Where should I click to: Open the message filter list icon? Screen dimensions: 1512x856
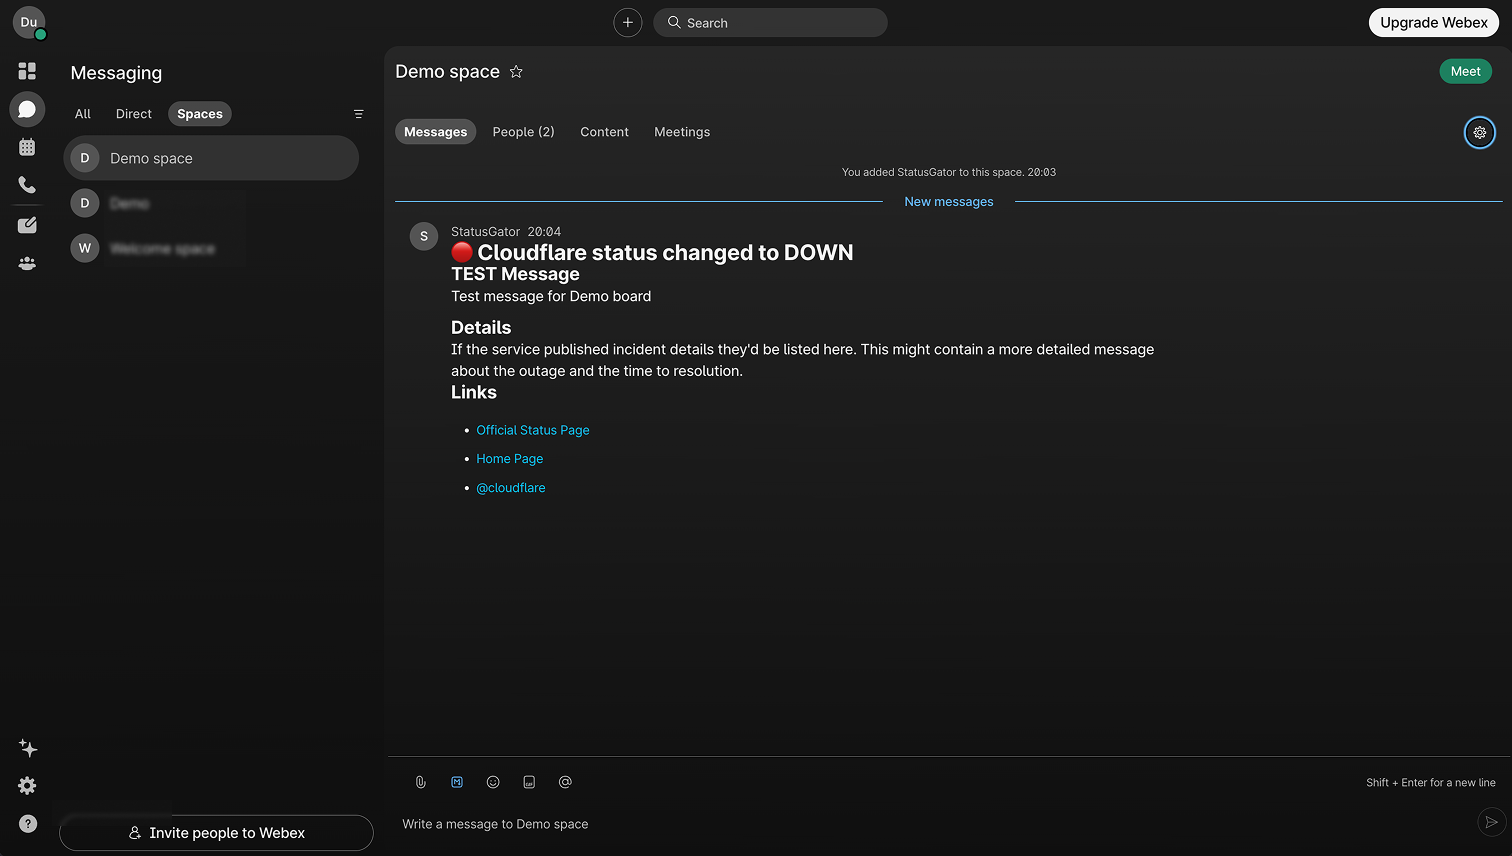click(359, 114)
